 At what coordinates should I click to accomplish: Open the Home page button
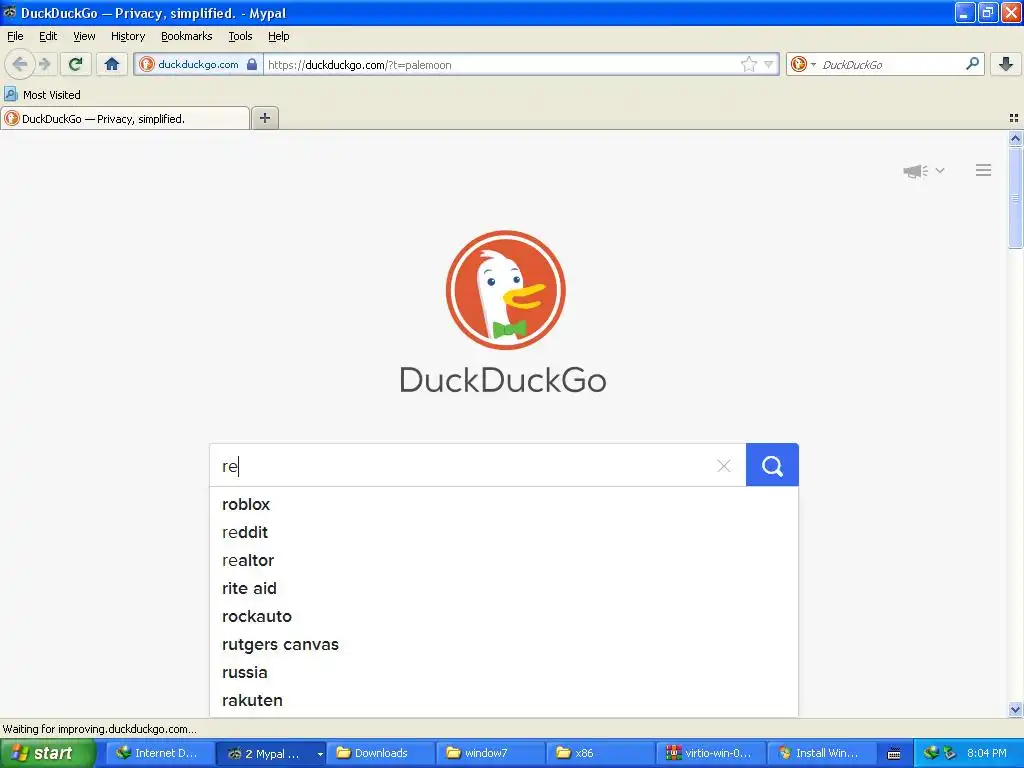click(112, 64)
